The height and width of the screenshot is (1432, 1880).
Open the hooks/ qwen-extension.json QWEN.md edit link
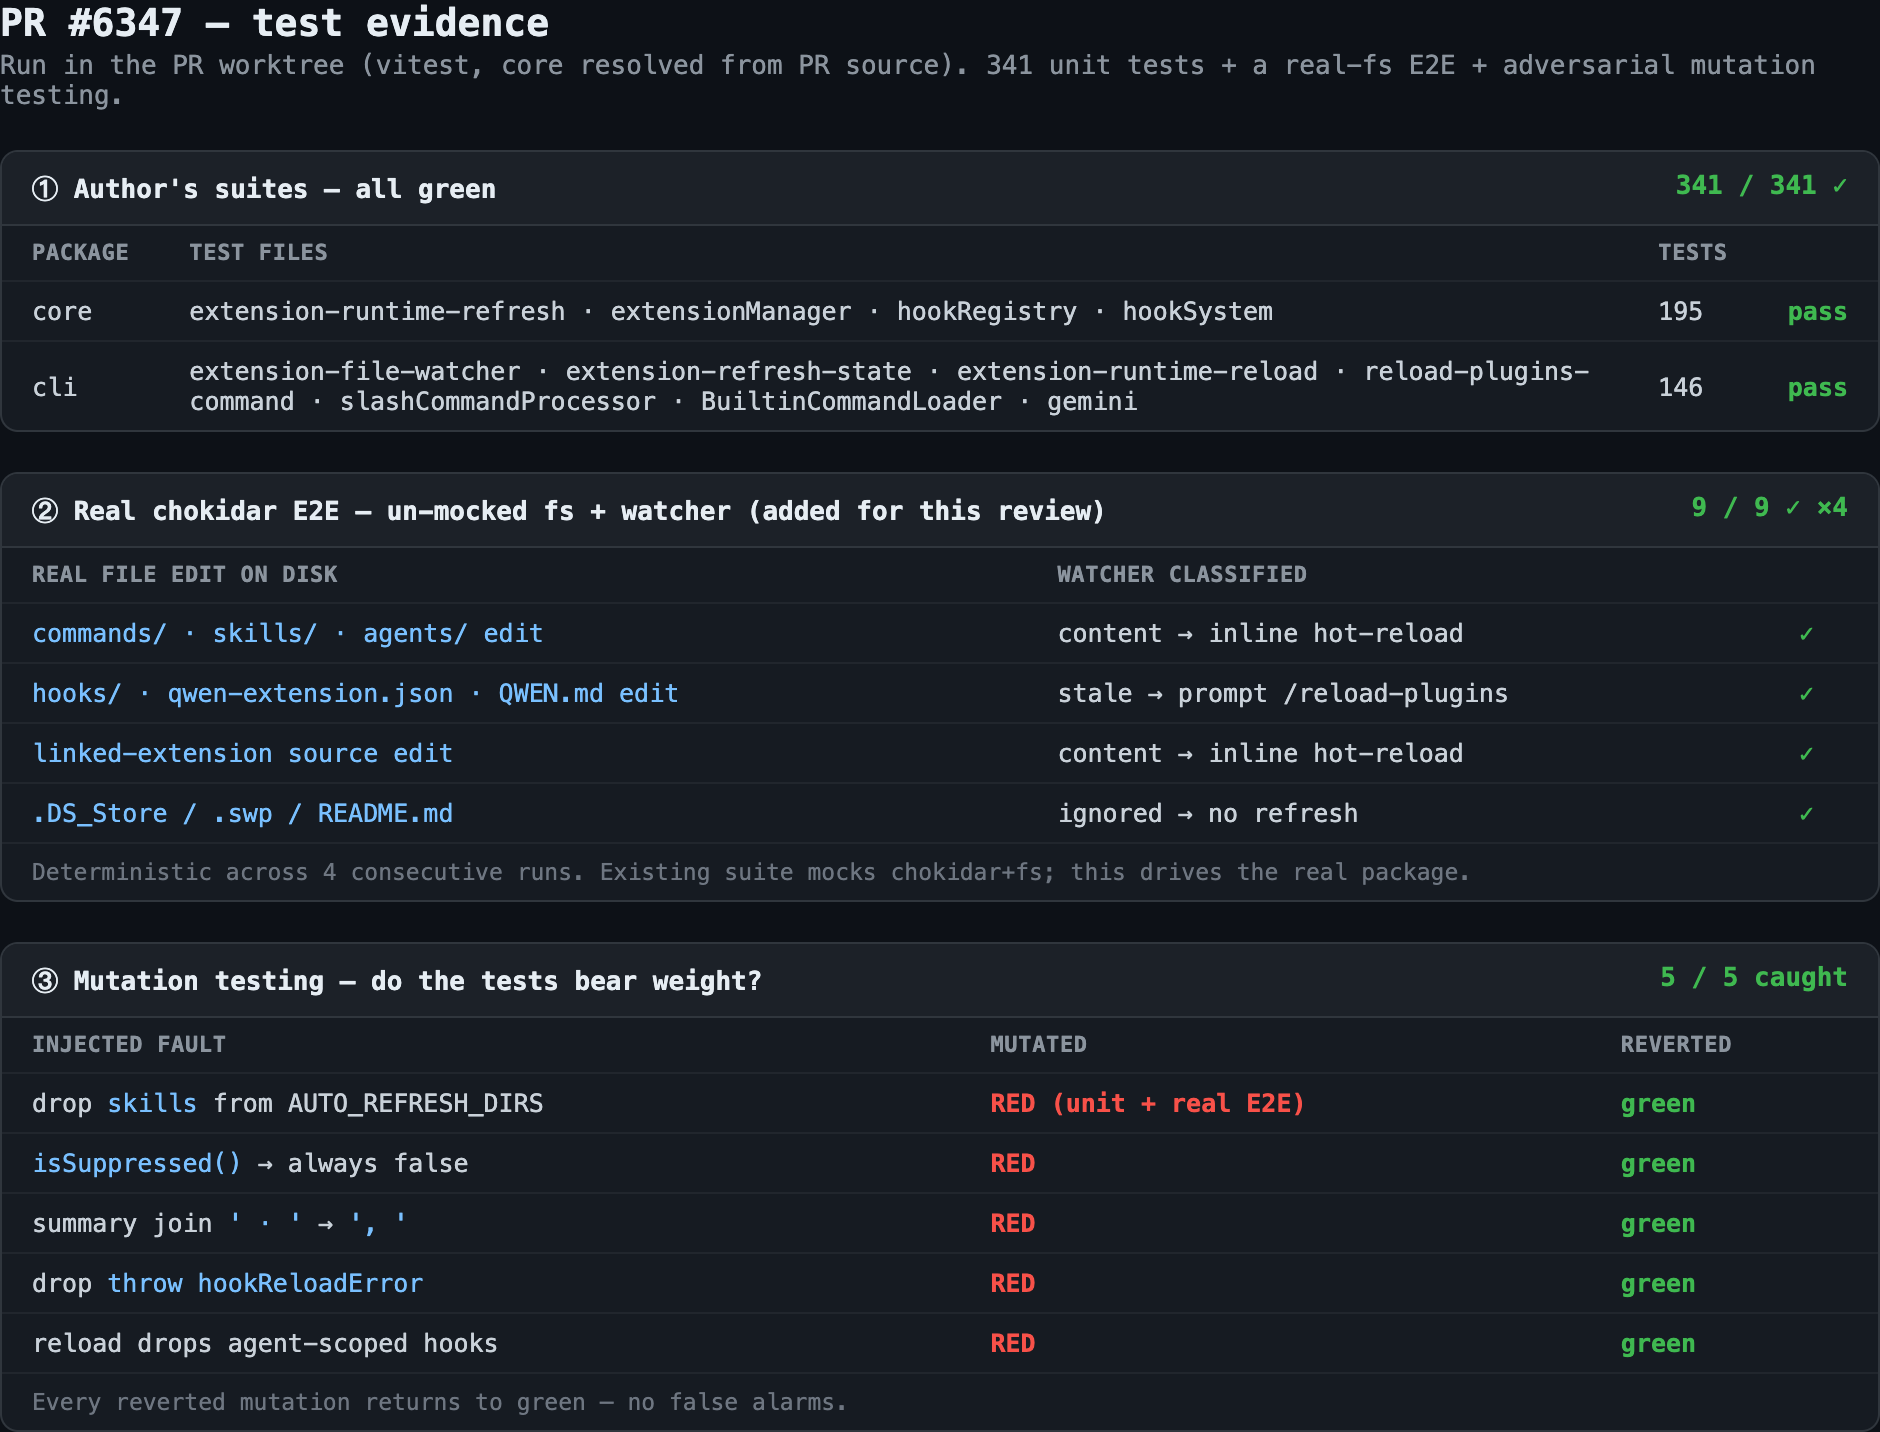click(x=355, y=693)
